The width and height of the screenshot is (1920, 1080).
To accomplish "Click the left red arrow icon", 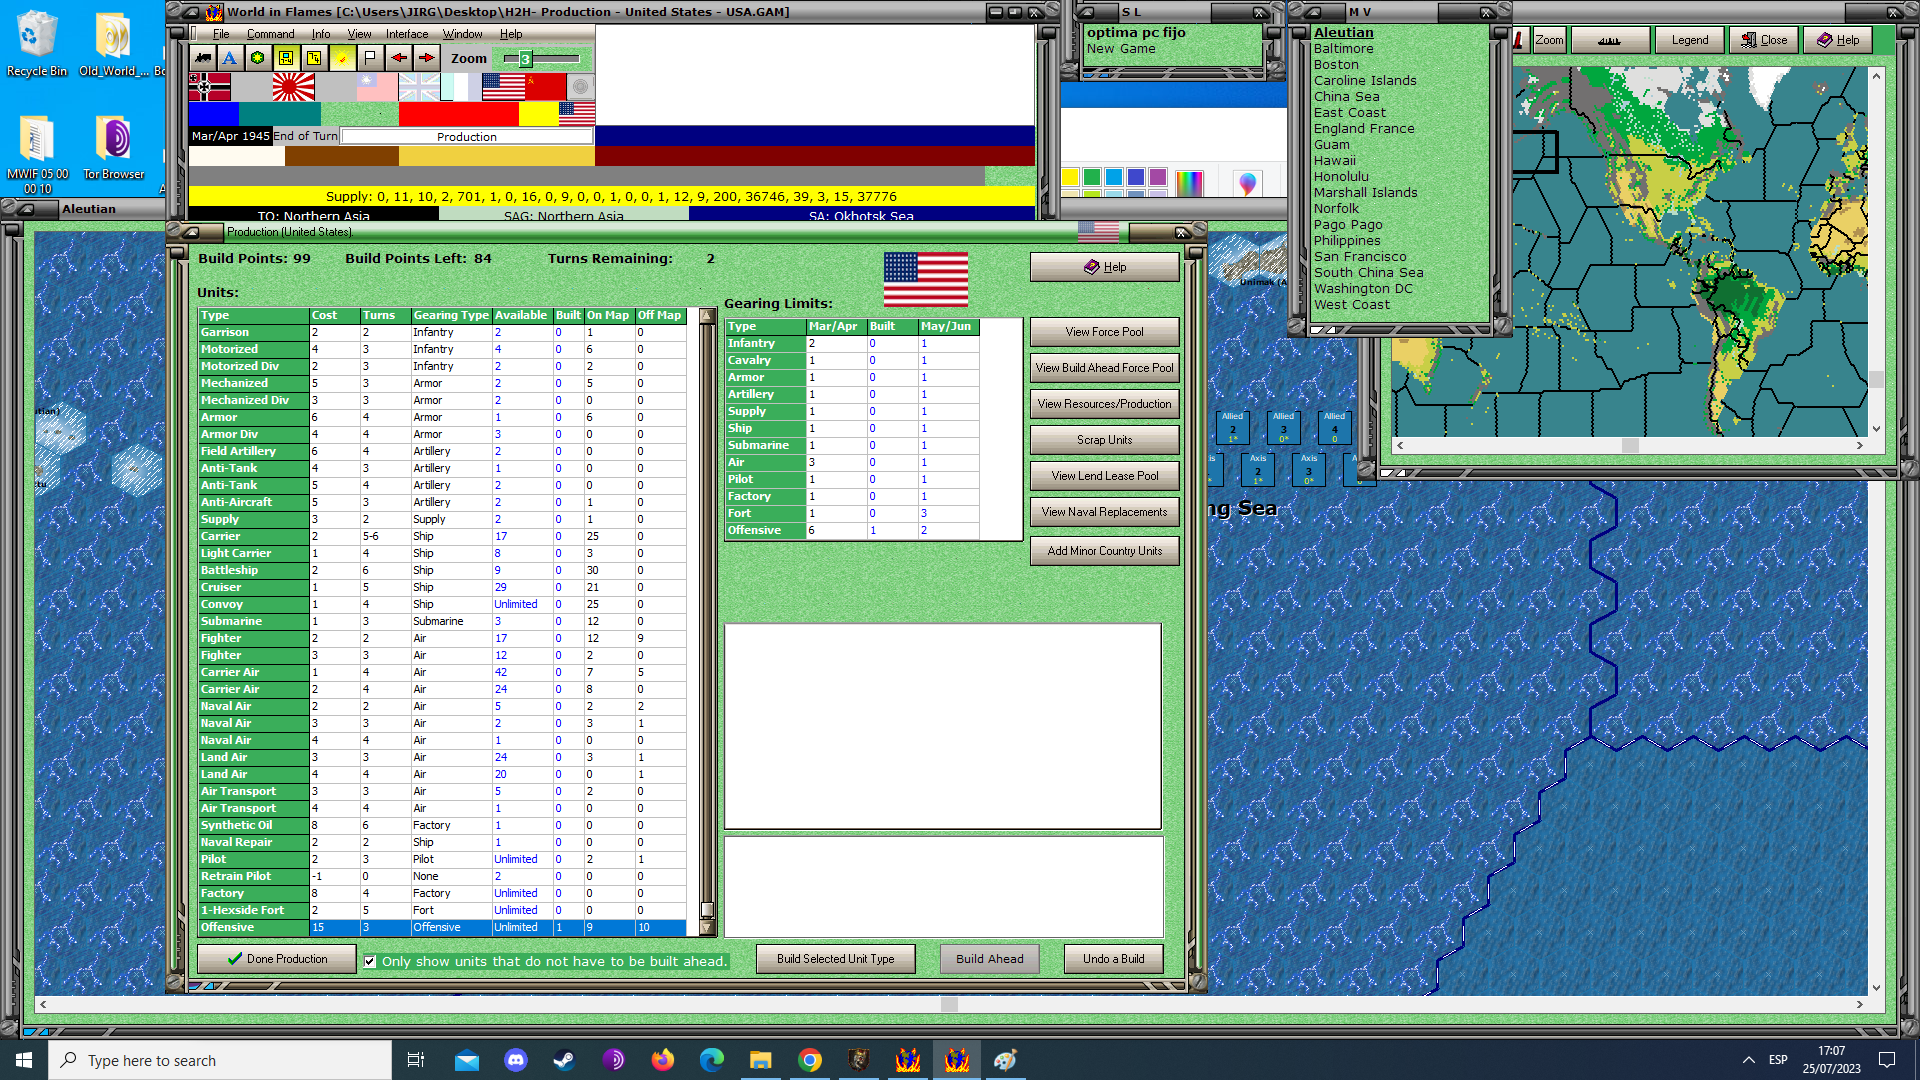I will tap(398, 58).
